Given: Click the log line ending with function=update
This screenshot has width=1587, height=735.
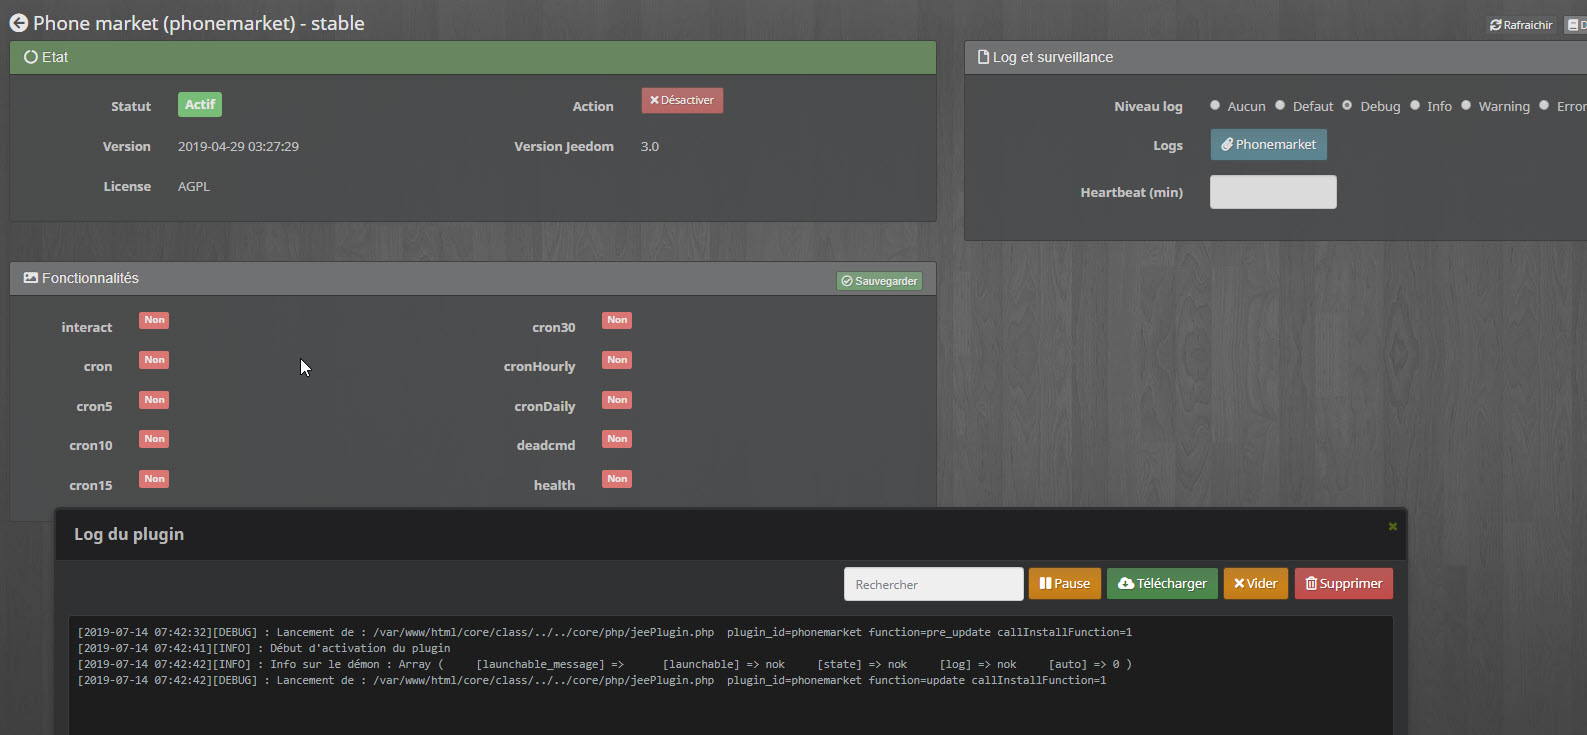Looking at the screenshot, I should (592, 680).
